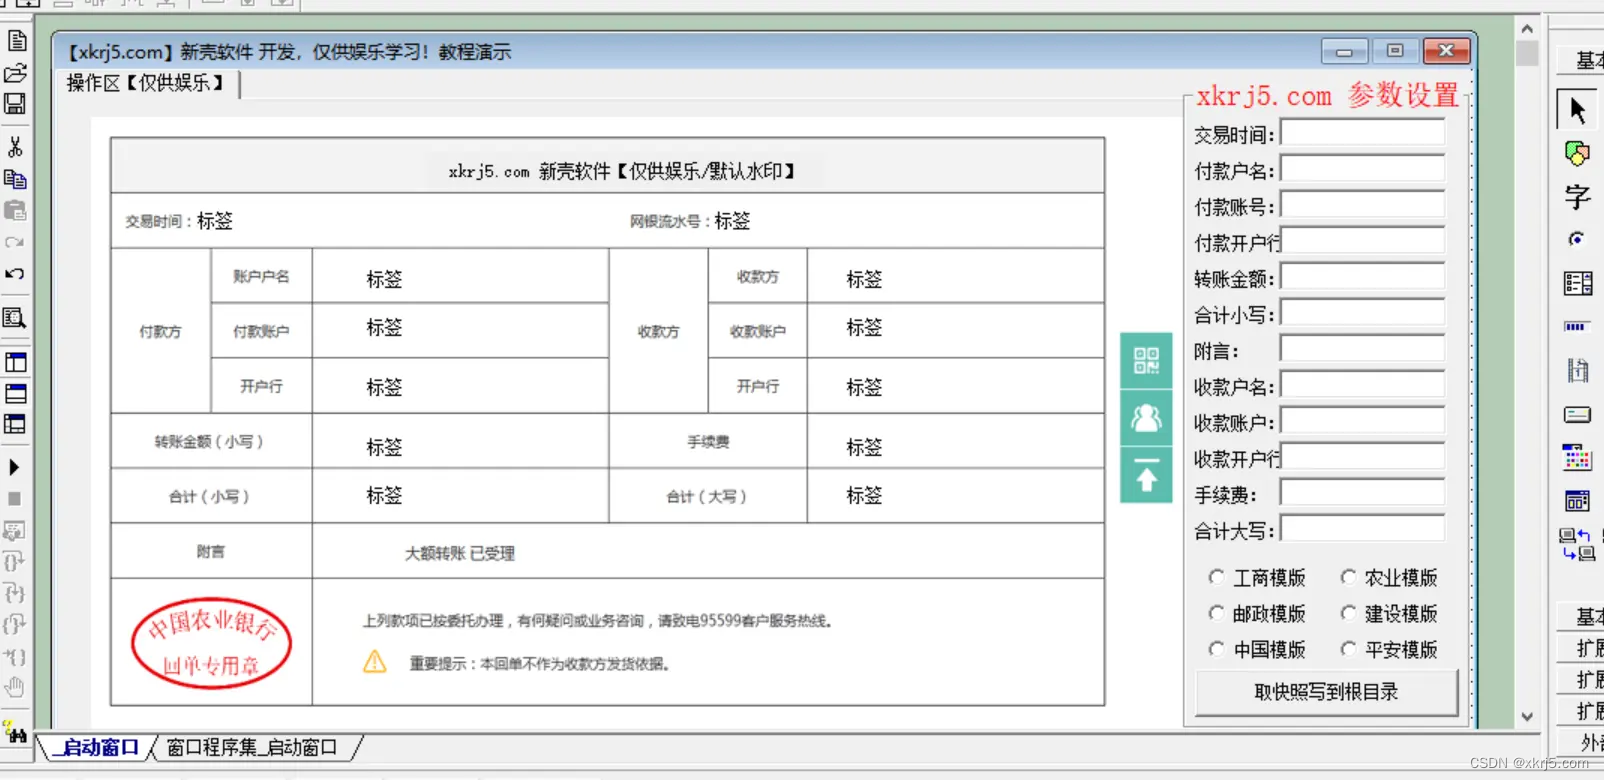The width and height of the screenshot is (1604, 780).
Task: Select the 工商模版 radio option
Action: pyautogui.click(x=1257, y=578)
